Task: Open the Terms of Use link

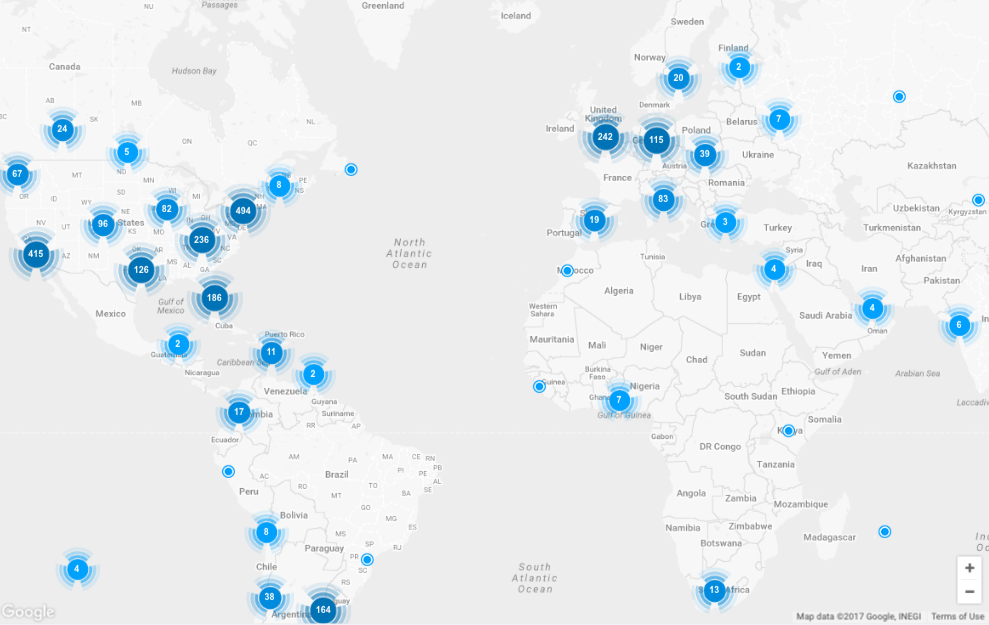Action: pyautogui.click(x=957, y=616)
